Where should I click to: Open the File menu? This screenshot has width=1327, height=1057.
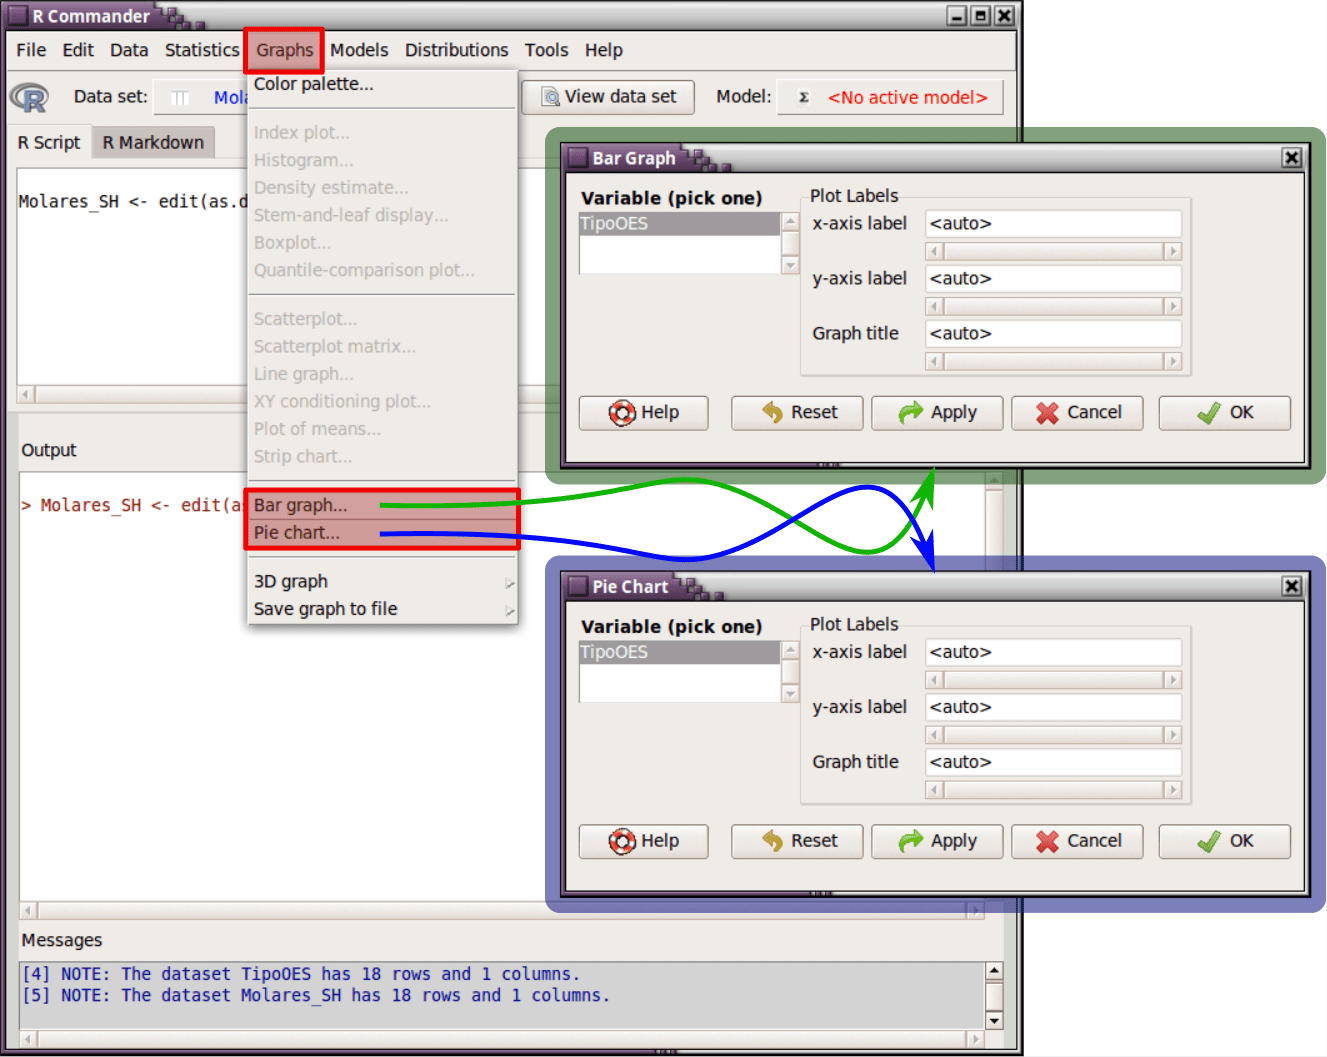(31, 50)
